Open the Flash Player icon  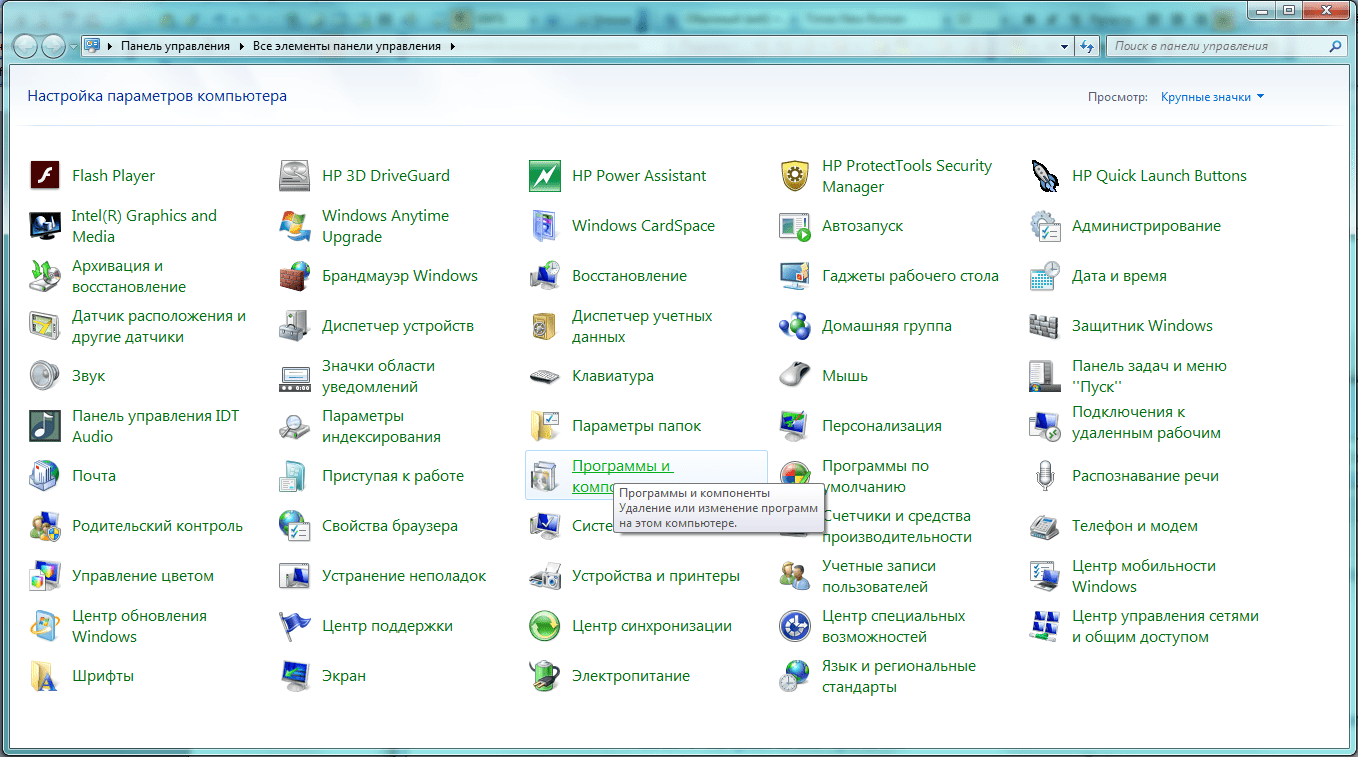[45, 176]
